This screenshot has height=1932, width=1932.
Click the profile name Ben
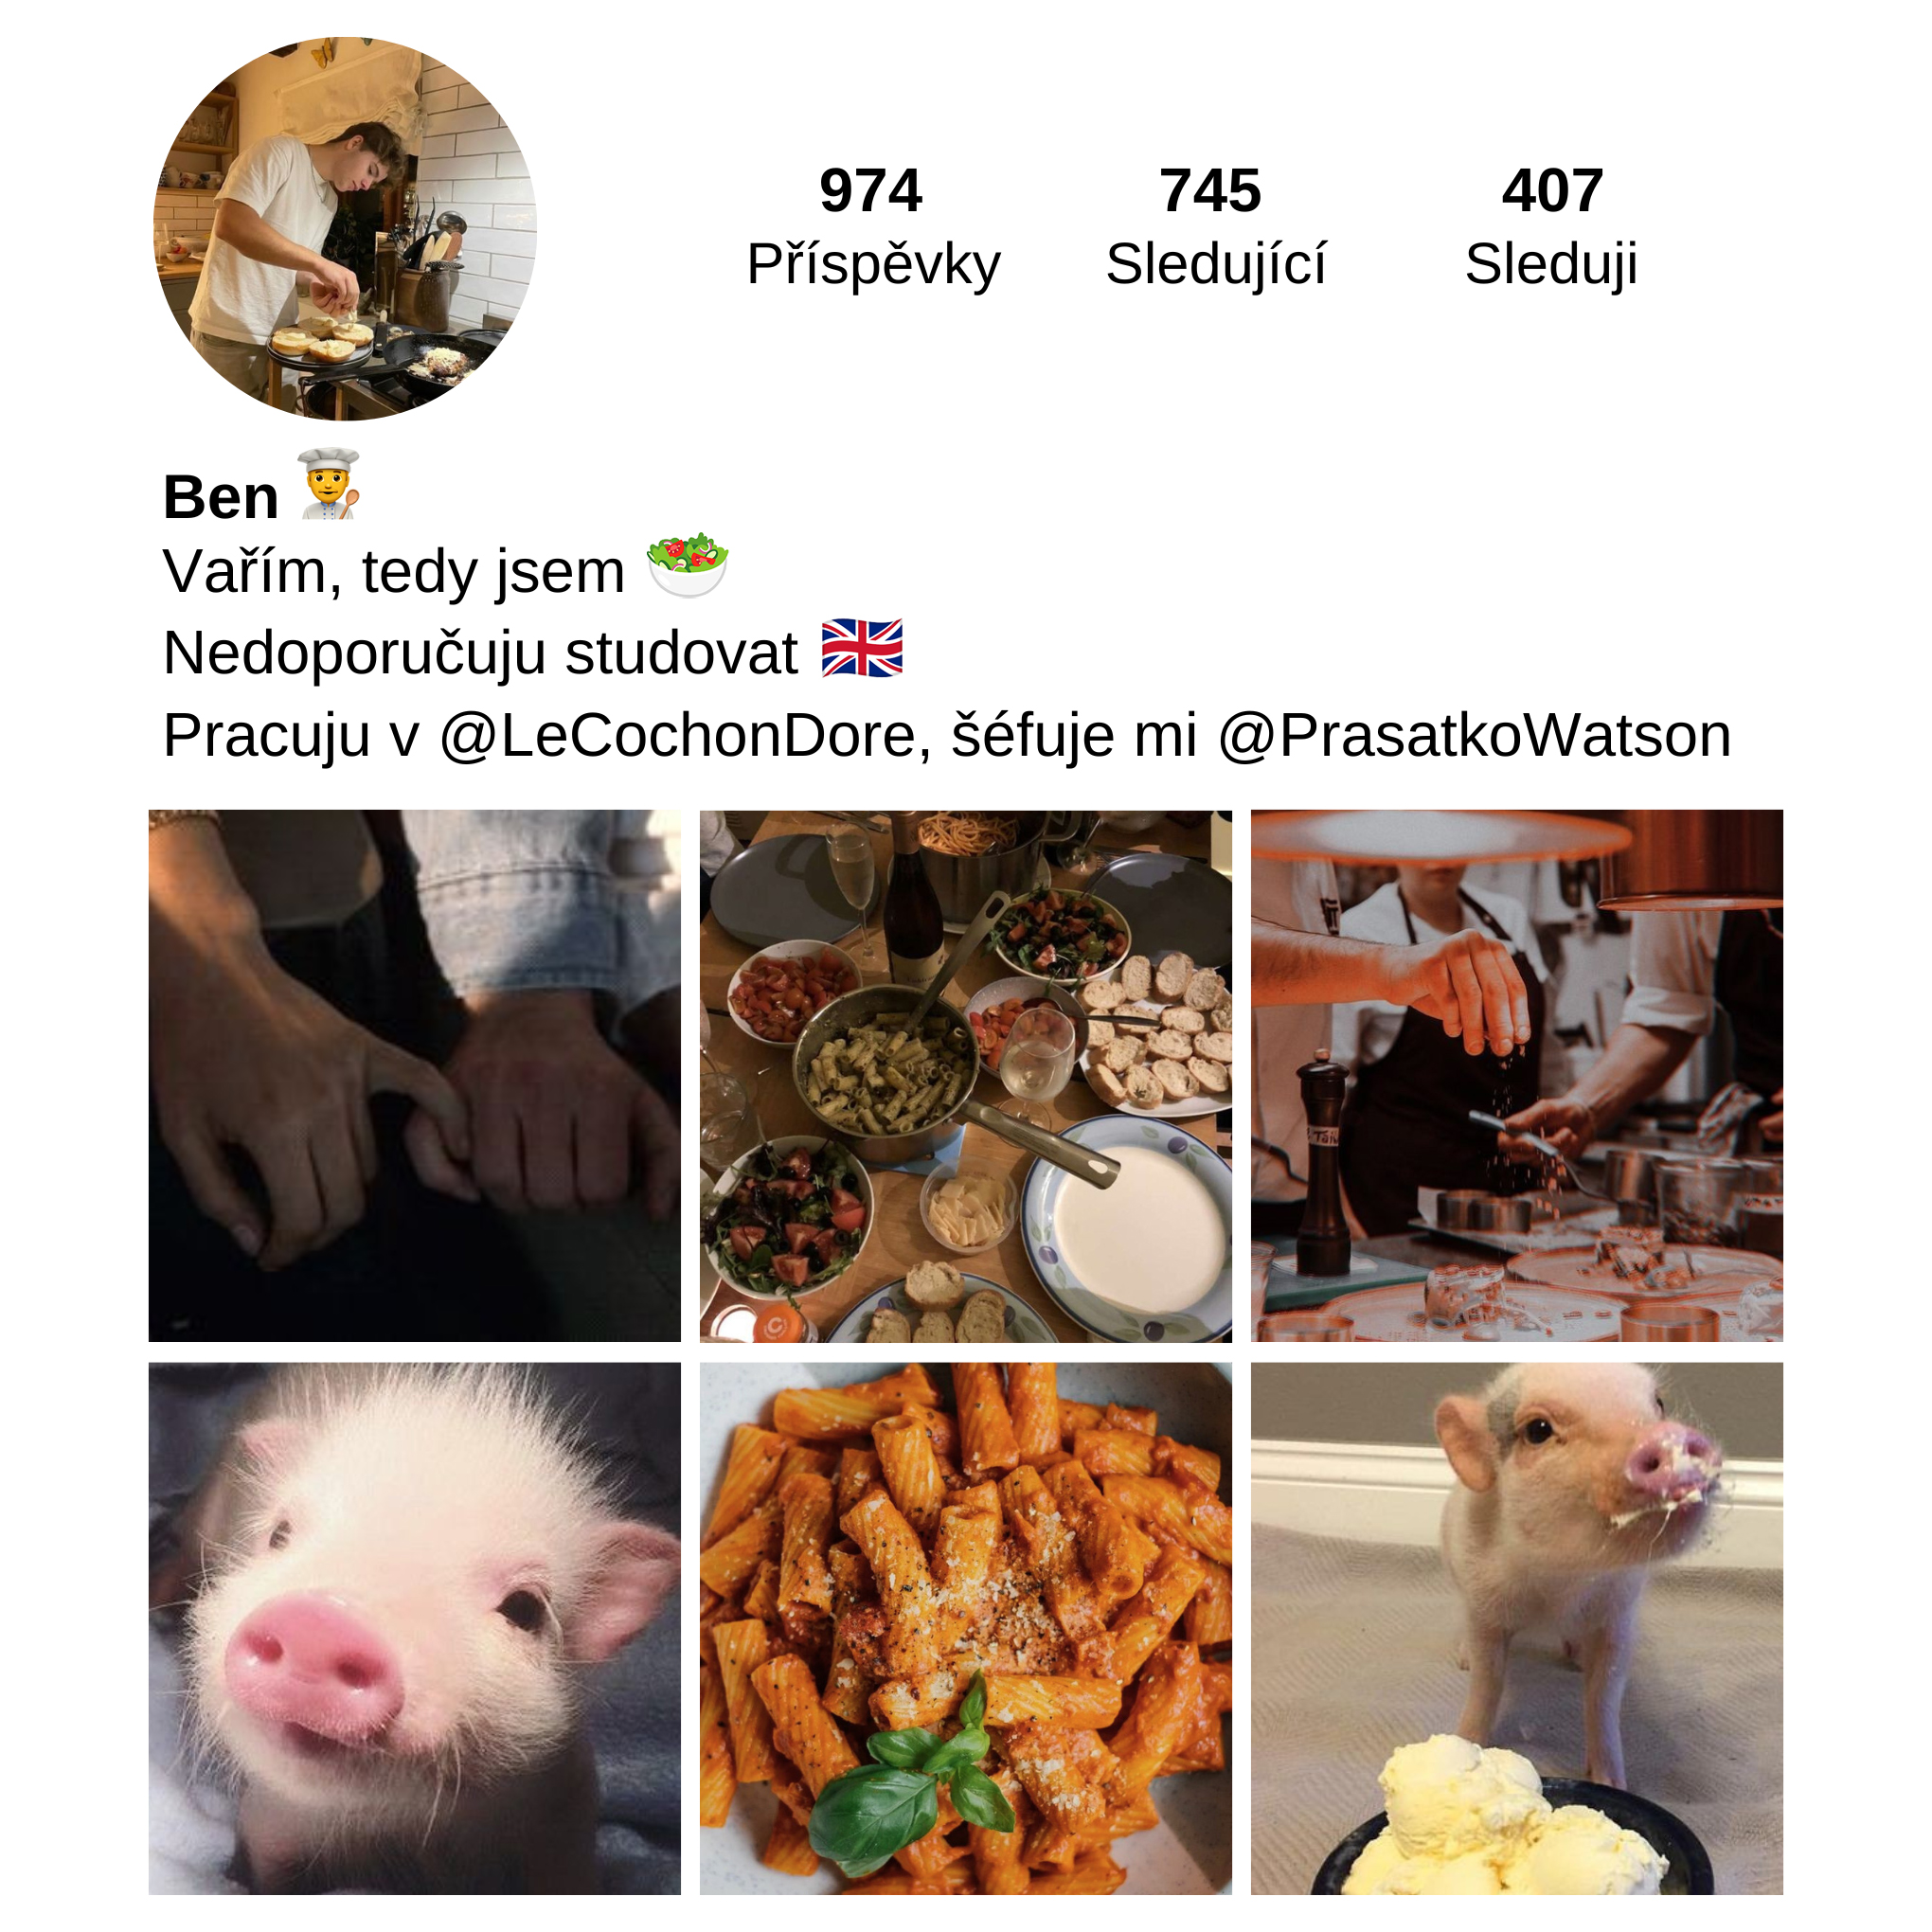221,497
